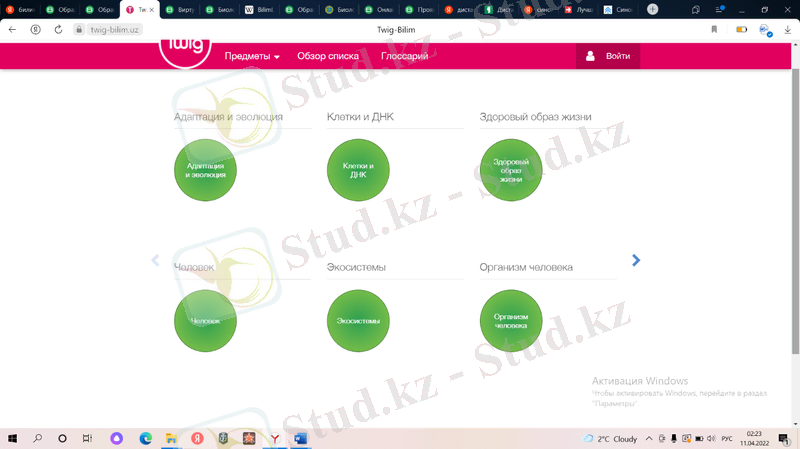Show hidden tray icons chevron
The height and width of the screenshot is (449, 800).
(x=648, y=438)
